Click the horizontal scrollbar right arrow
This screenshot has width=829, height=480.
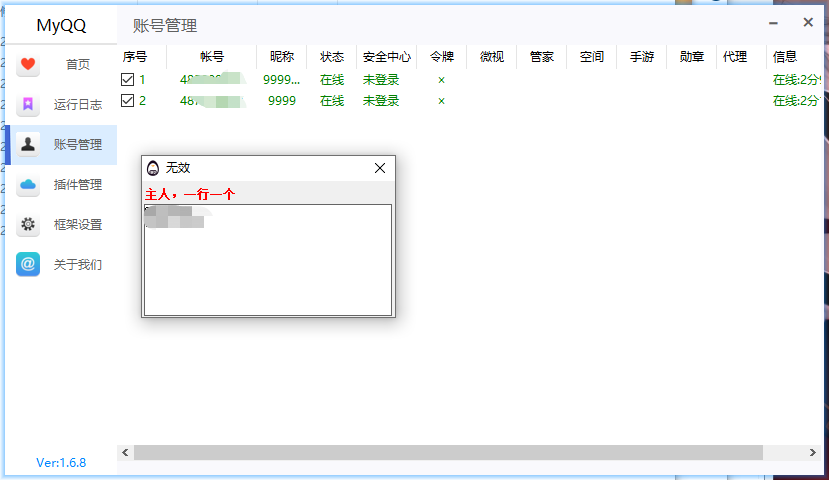(813, 453)
